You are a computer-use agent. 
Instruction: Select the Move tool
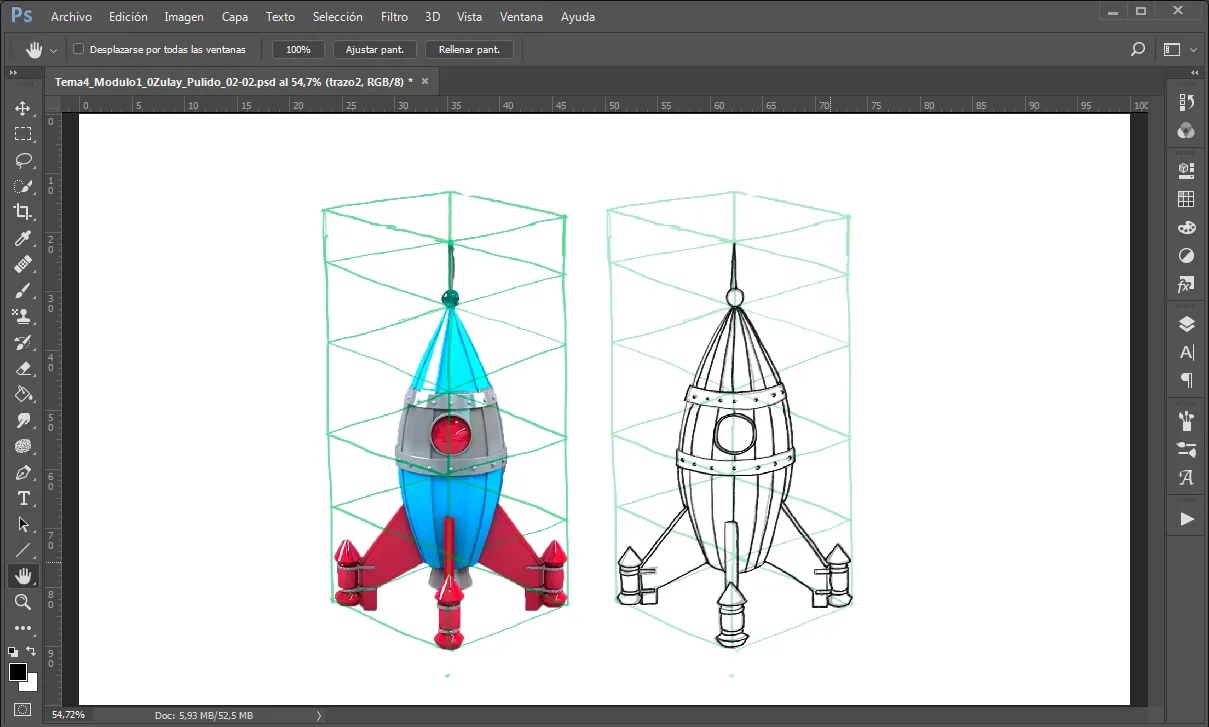point(23,108)
